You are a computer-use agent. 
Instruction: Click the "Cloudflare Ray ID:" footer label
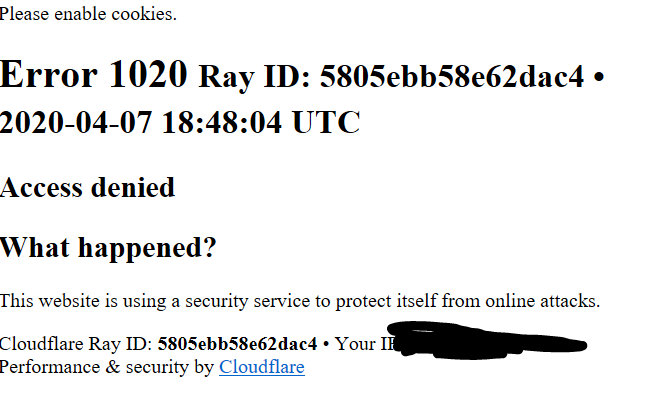point(76,345)
